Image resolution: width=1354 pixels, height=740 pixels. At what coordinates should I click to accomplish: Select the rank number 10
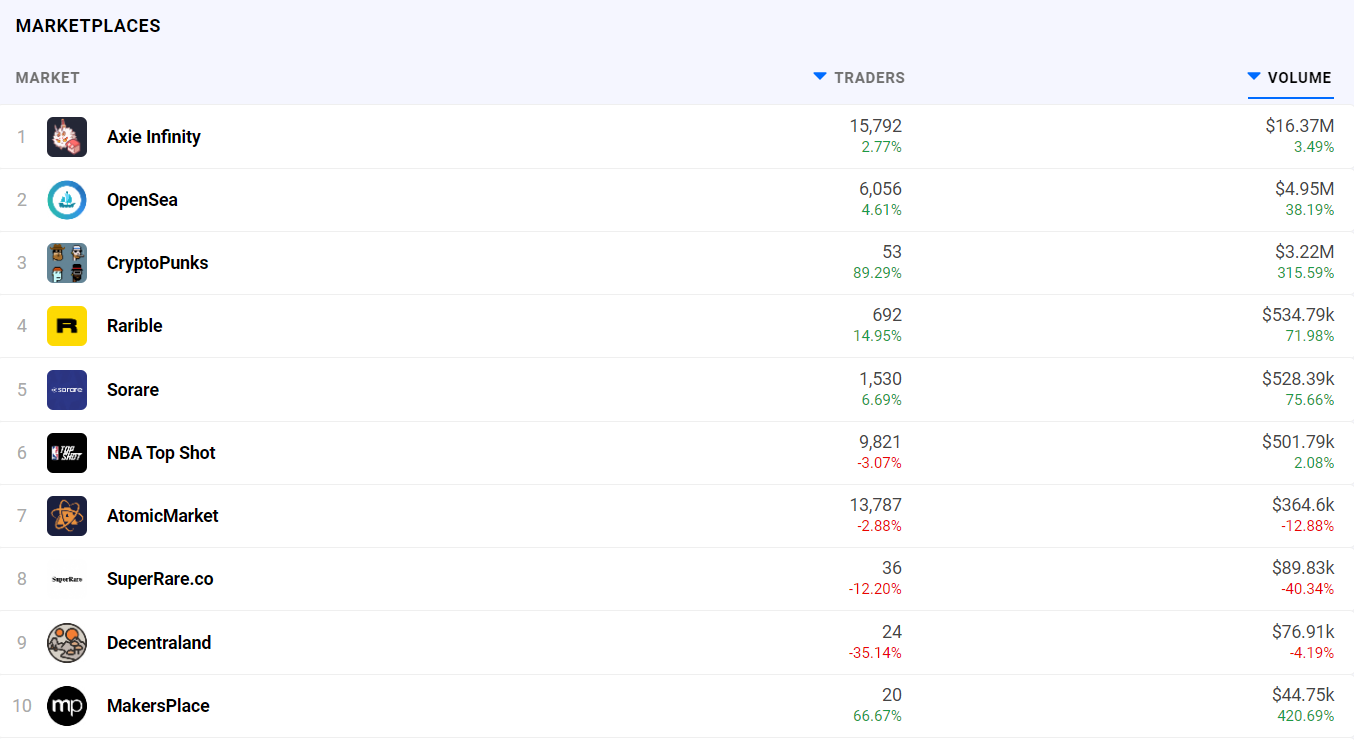pos(22,706)
